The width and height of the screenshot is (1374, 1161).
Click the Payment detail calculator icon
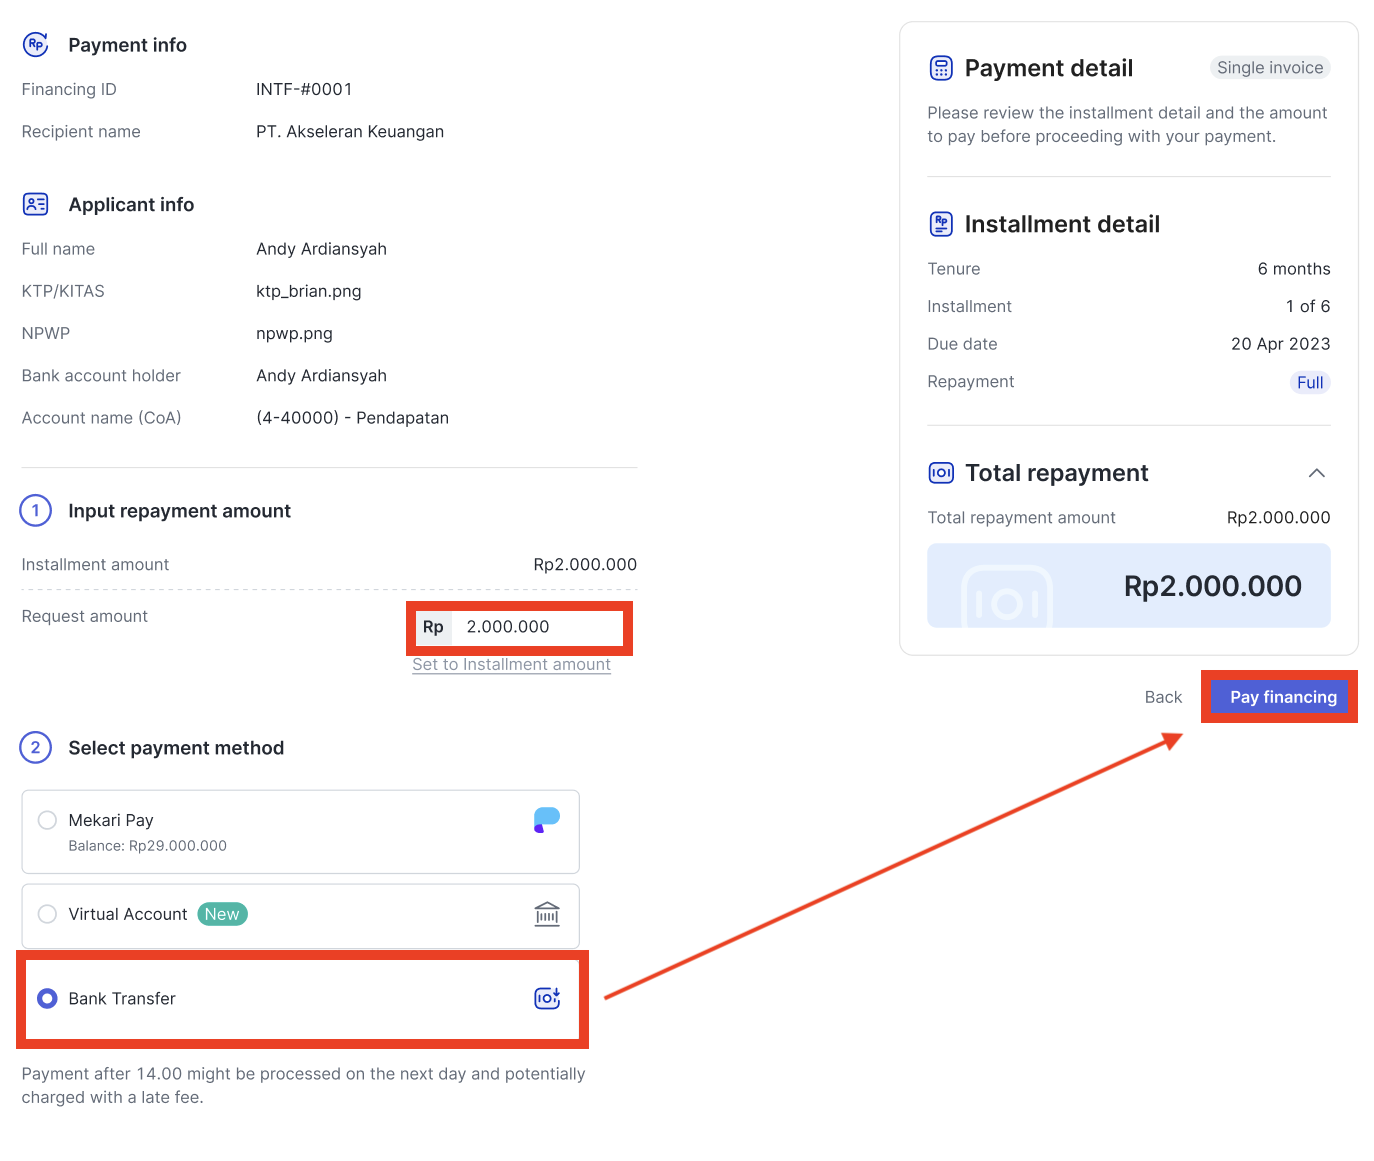(941, 68)
